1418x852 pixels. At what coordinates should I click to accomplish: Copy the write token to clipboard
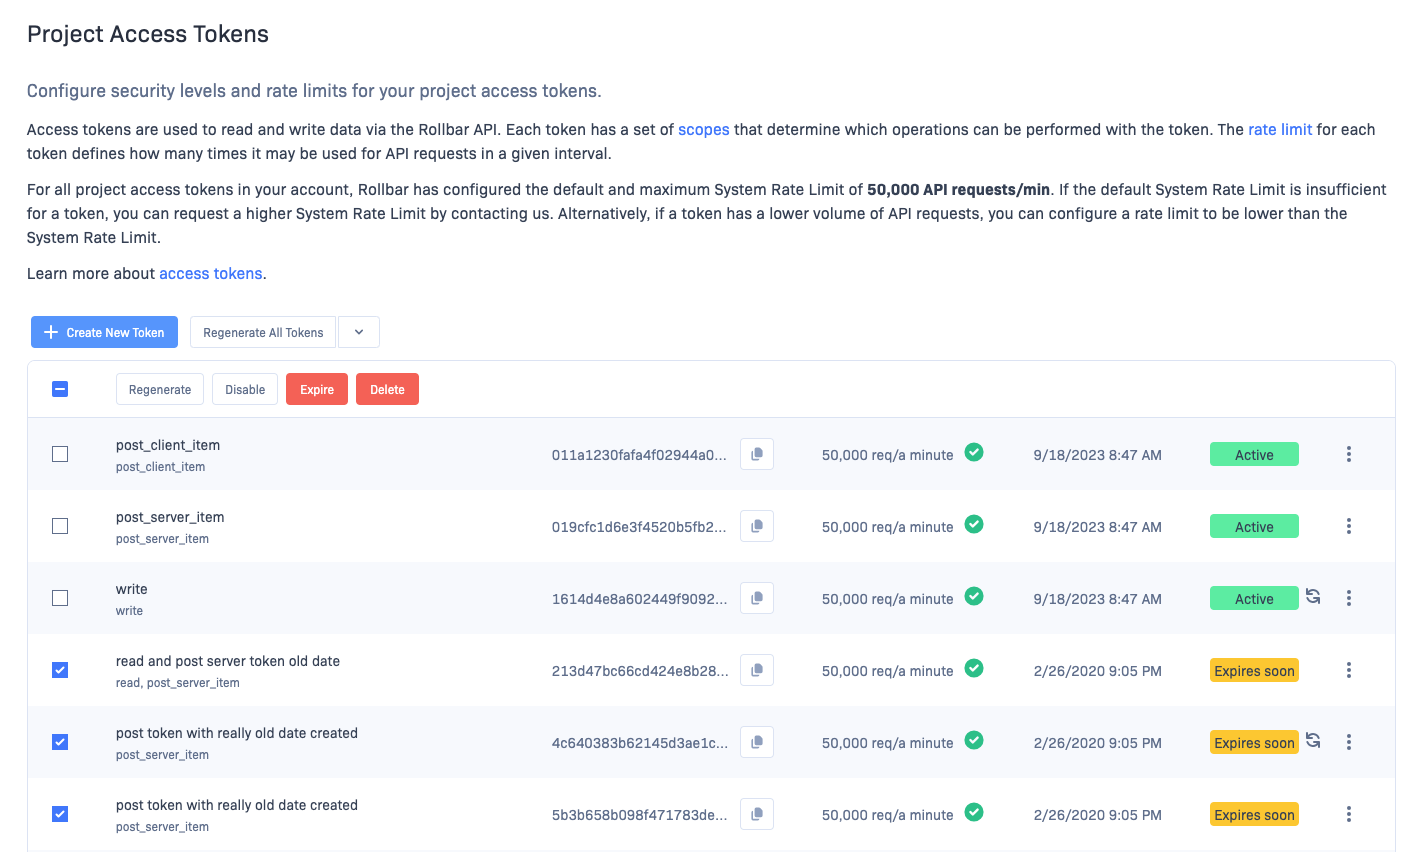(757, 597)
